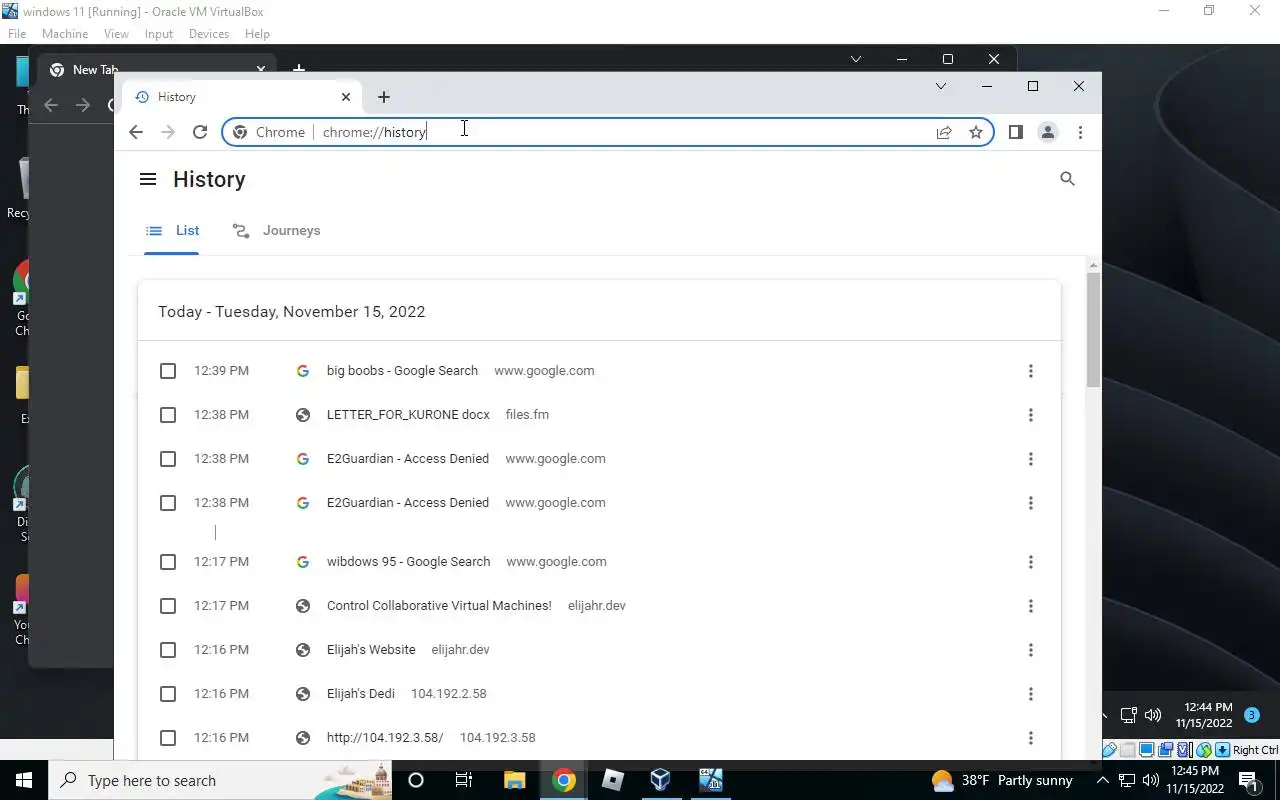1280x800 pixels.
Task: Open the VirtualBox View menu
Action: (x=116, y=34)
